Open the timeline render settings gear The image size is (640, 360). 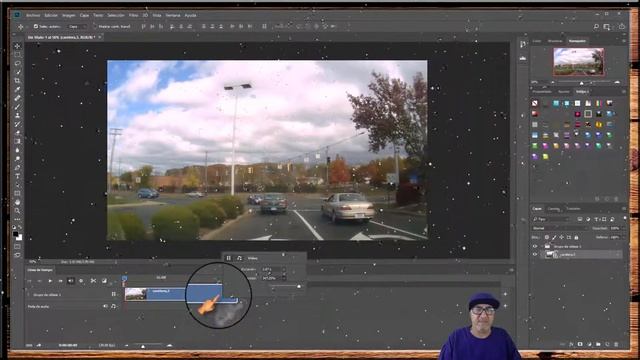click(x=81, y=281)
